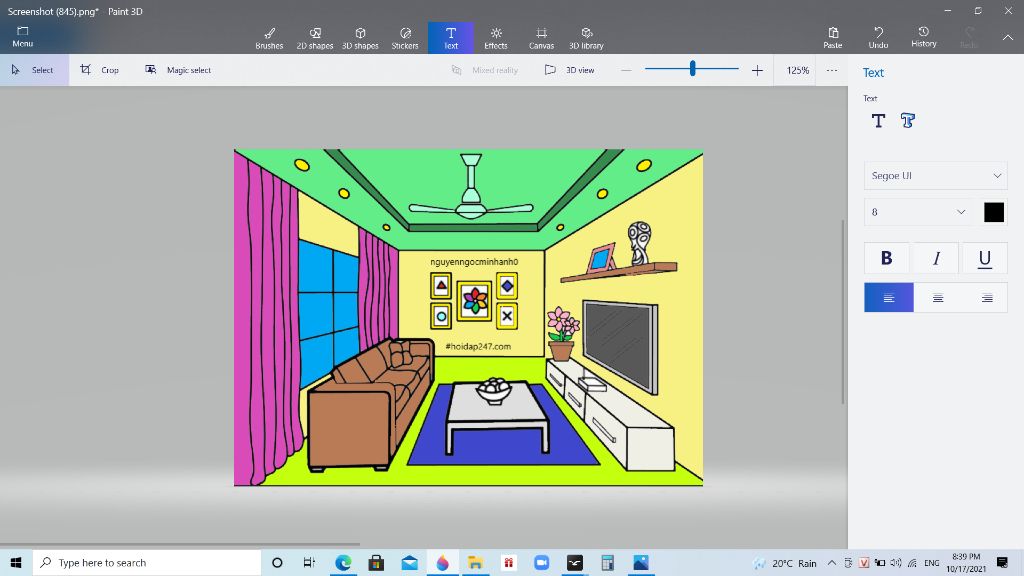Image resolution: width=1024 pixels, height=576 pixels.
Task: Open the Canvas tab
Action: click(x=541, y=38)
